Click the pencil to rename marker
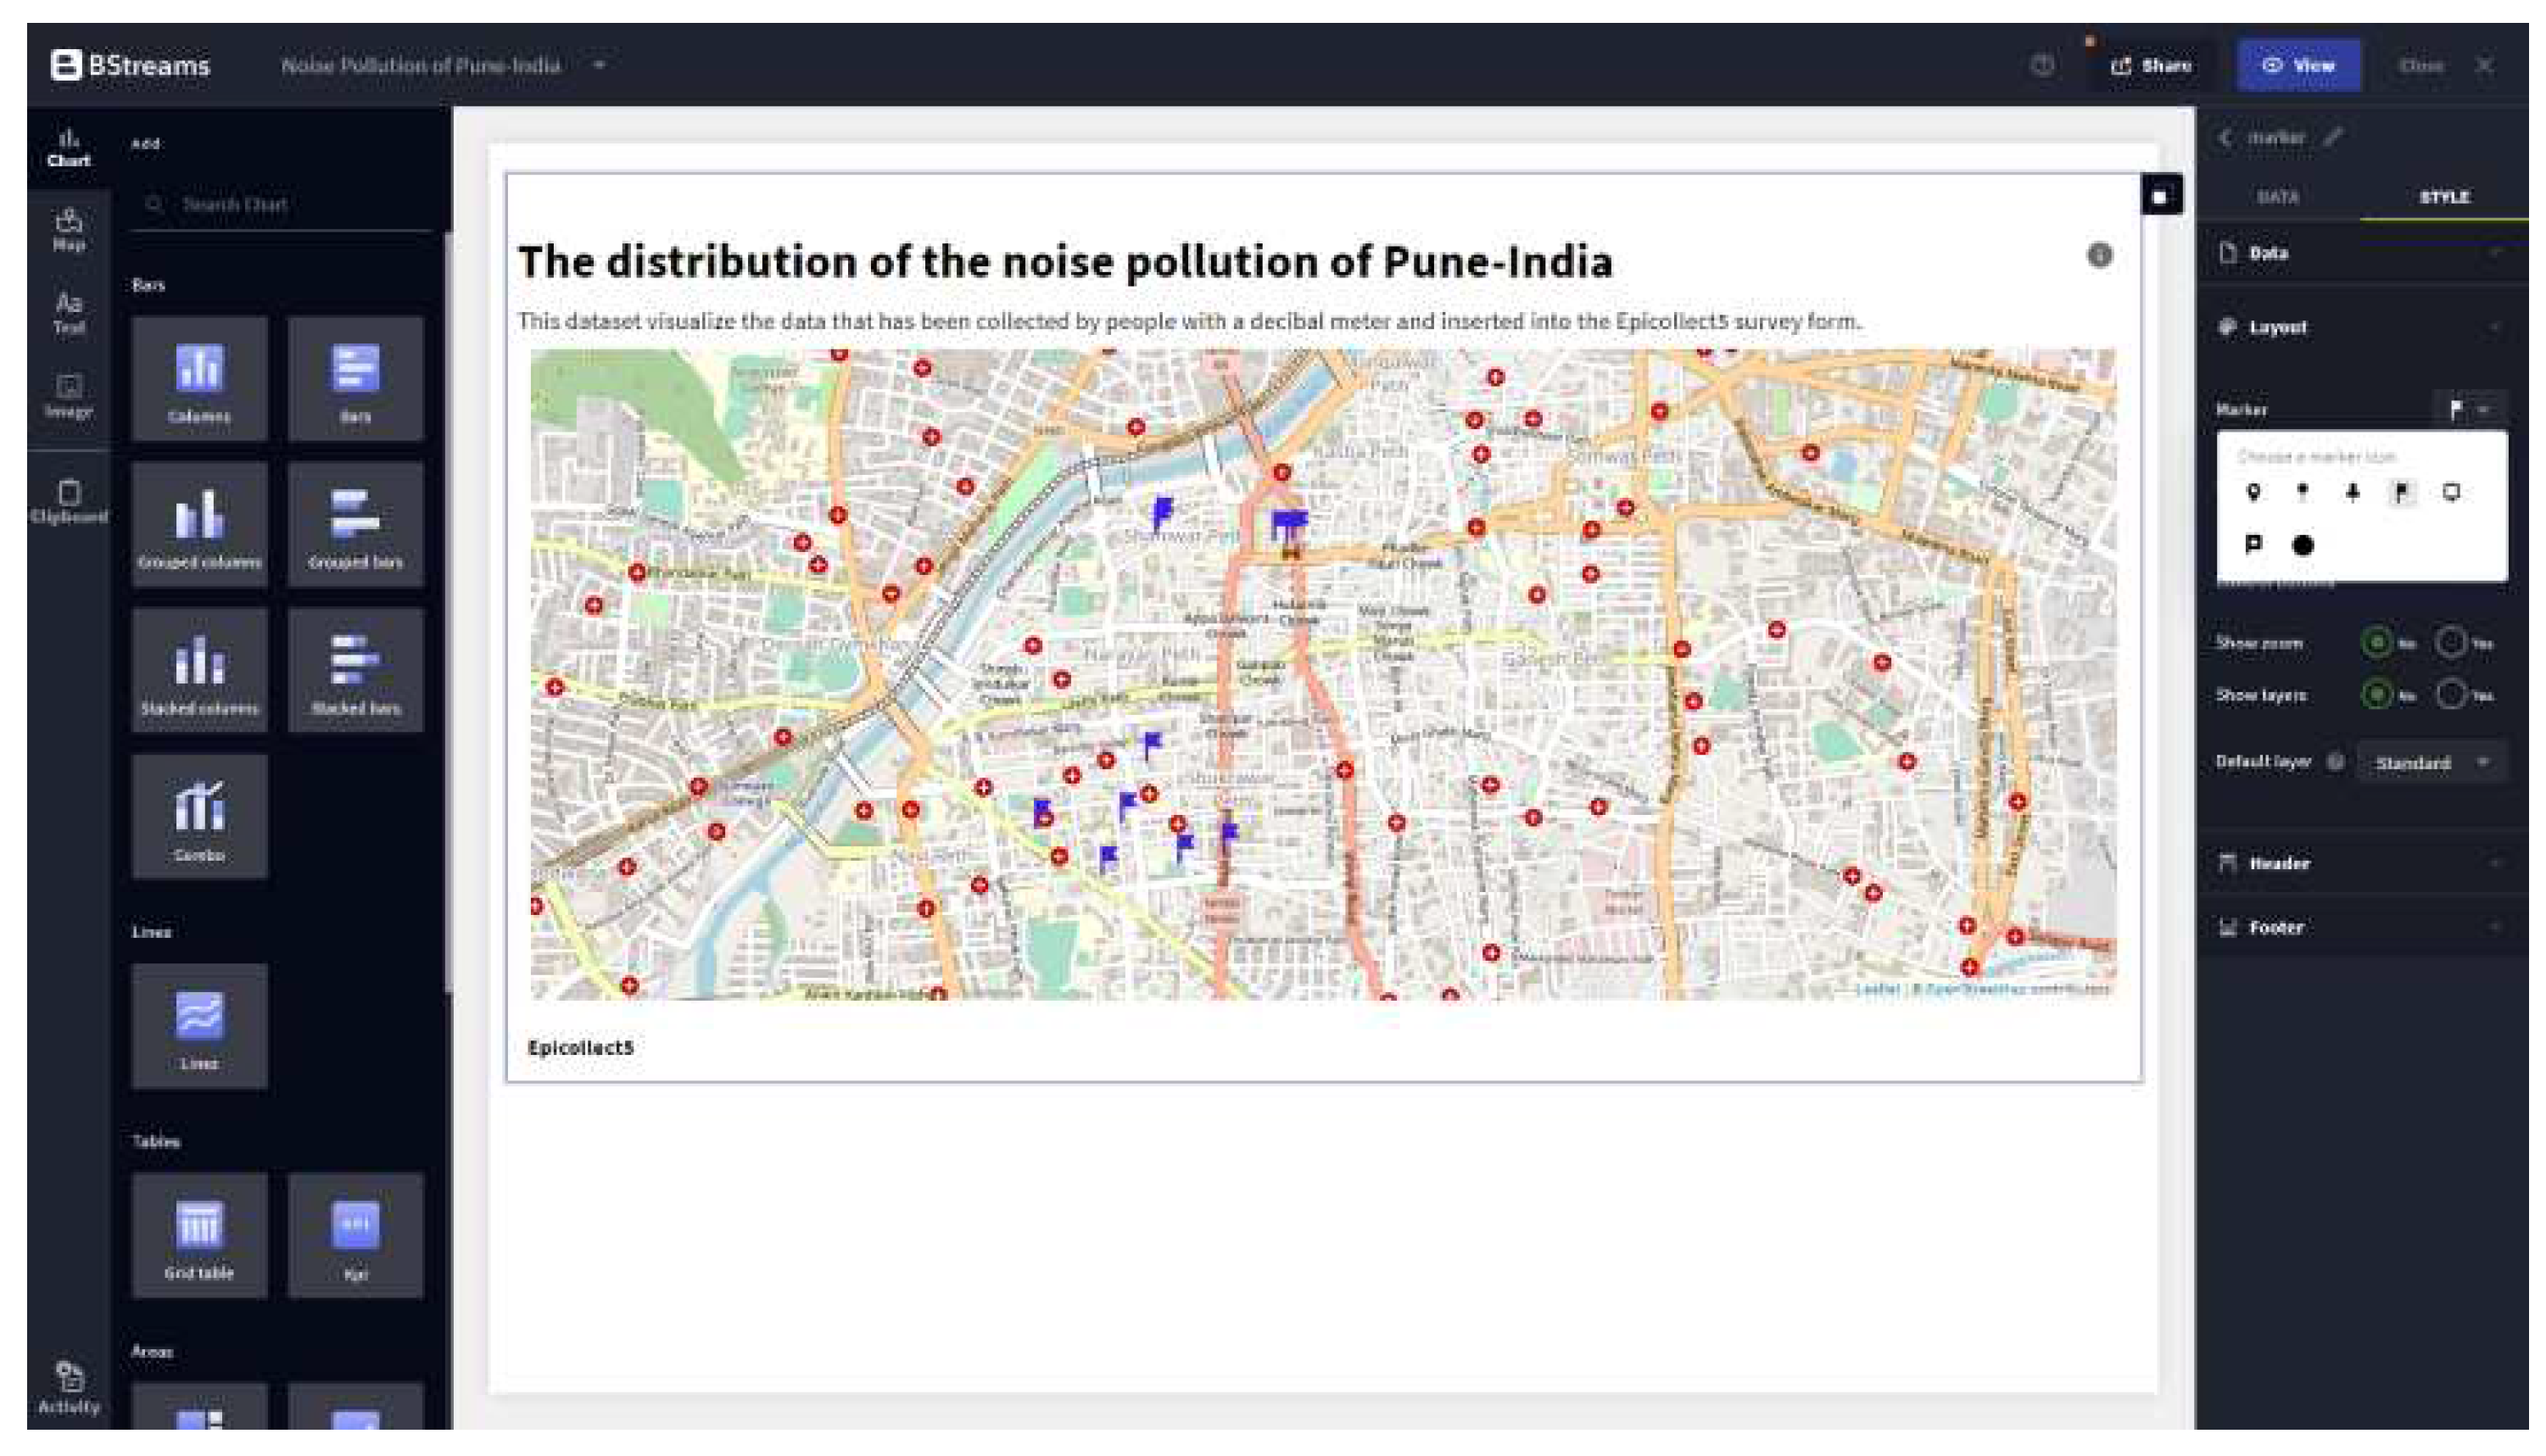The image size is (2546, 1456). [2333, 138]
